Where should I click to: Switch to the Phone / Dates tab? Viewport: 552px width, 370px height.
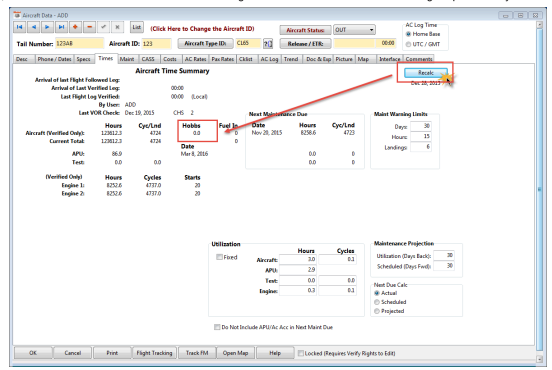54,59
